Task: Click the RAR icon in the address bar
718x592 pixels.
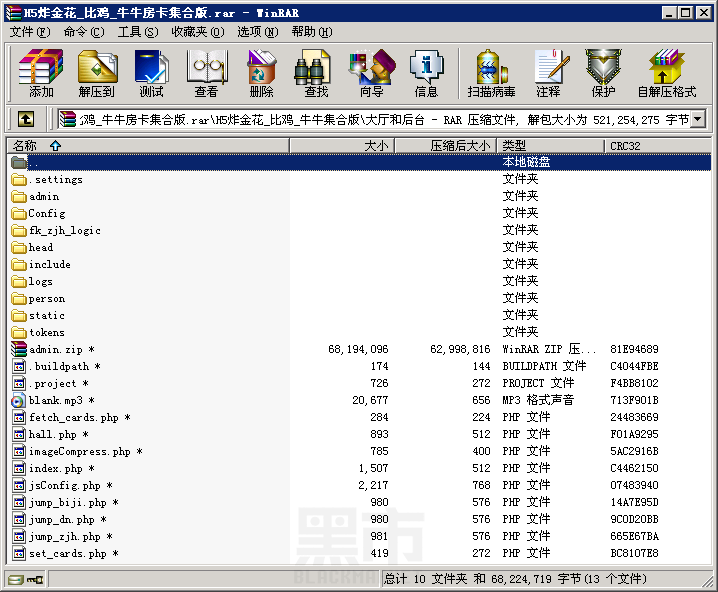Action: [x=68, y=119]
